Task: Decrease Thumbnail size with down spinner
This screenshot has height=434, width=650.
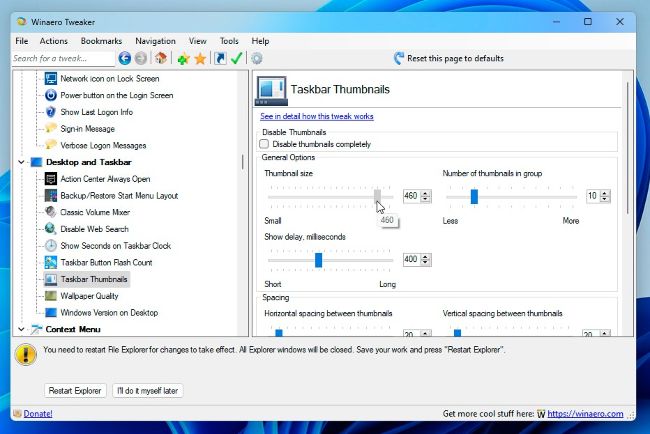Action: [x=425, y=199]
